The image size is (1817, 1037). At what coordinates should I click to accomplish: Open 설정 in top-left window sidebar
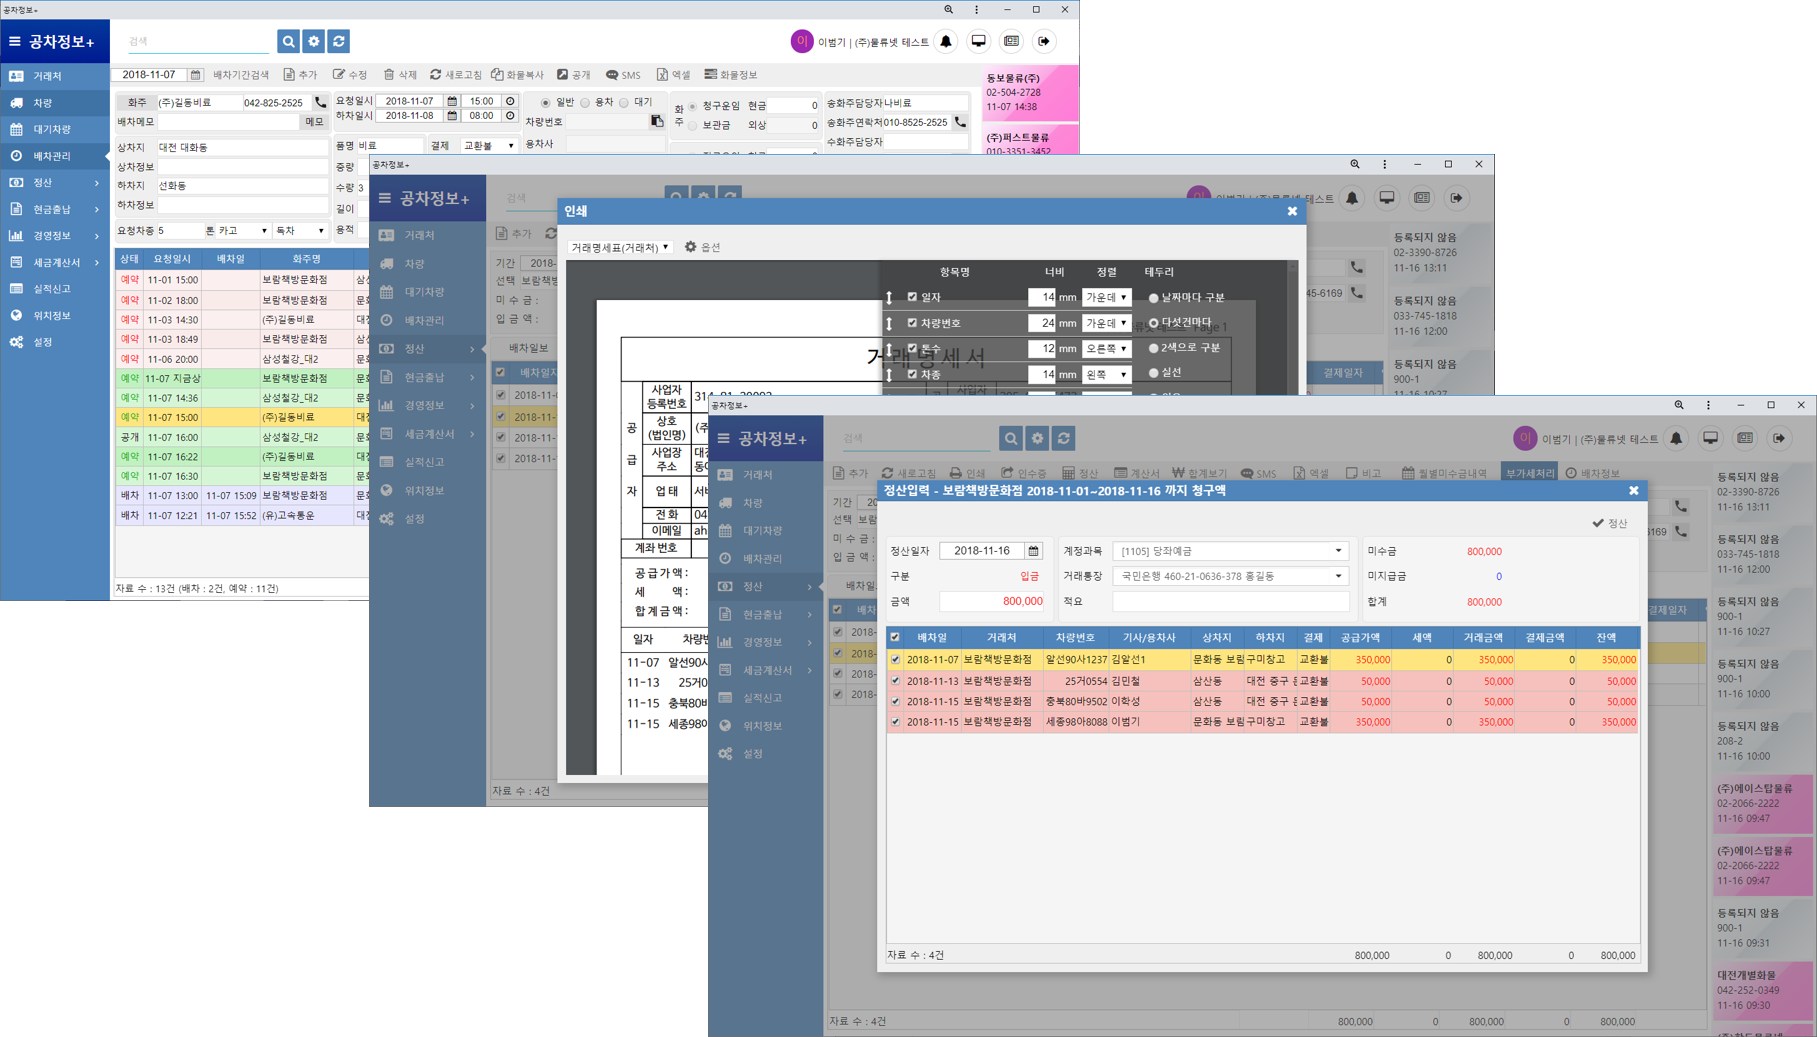click(55, 342)
